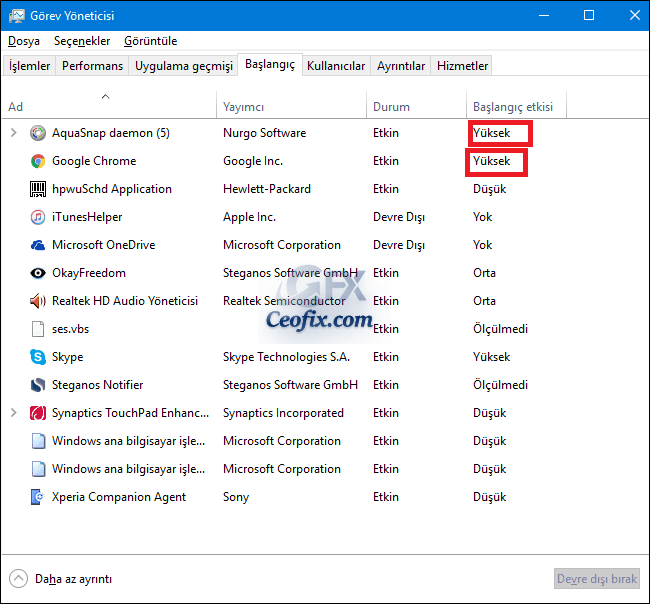Expand the Synaptics TouchPad Enhancements group
650x604 pixels.
[x=14, y=412]
